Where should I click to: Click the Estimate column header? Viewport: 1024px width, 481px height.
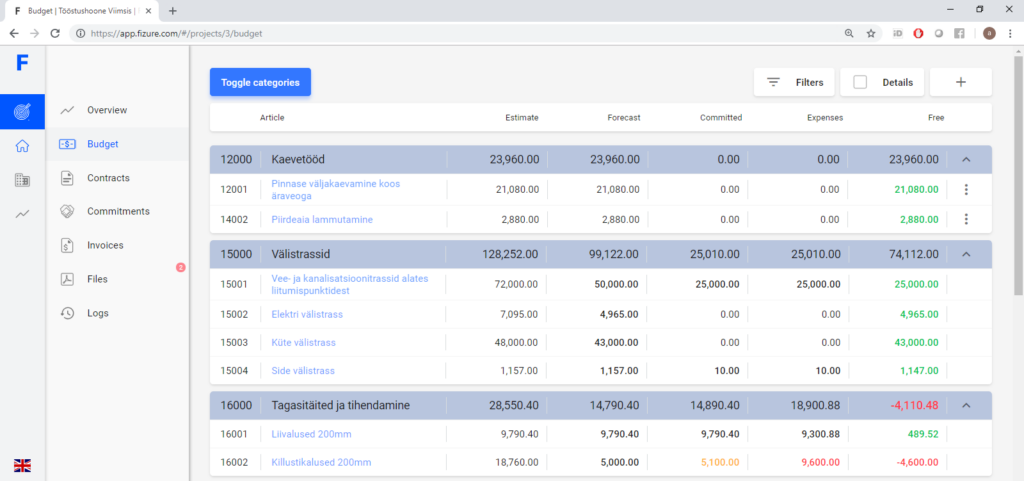click(x=522, y=118)
